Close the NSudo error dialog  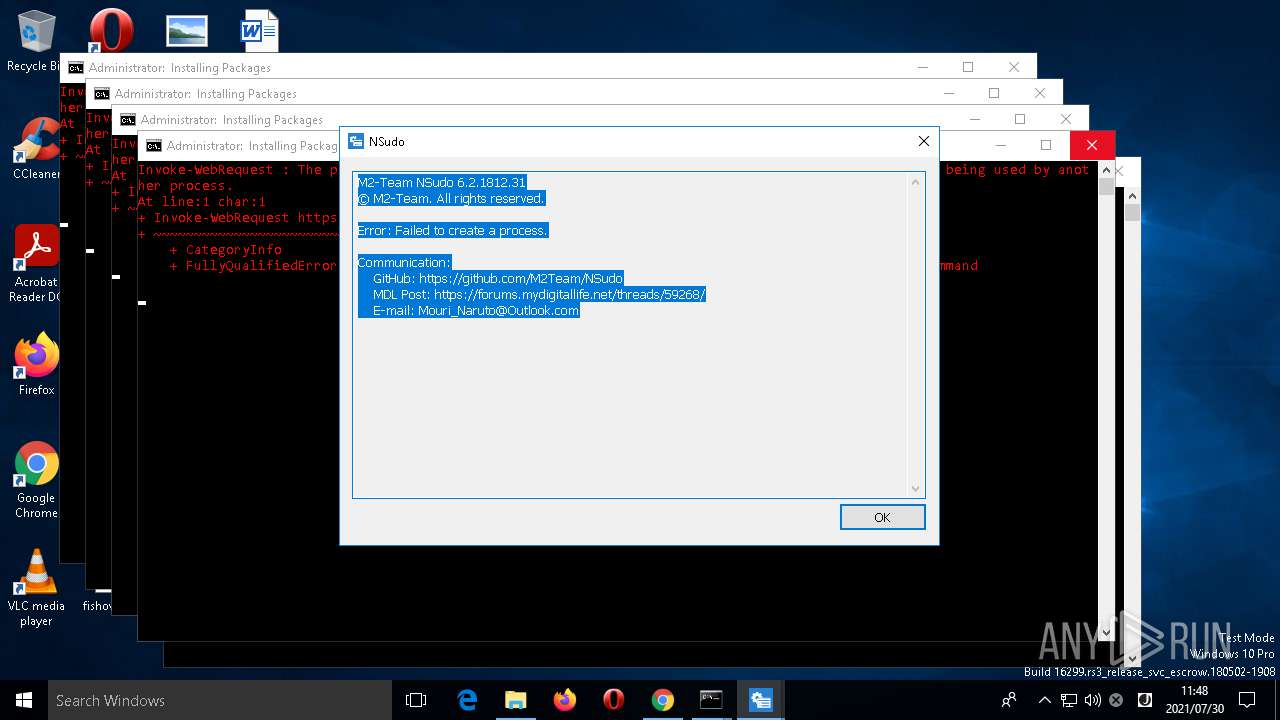click(923, 142)
